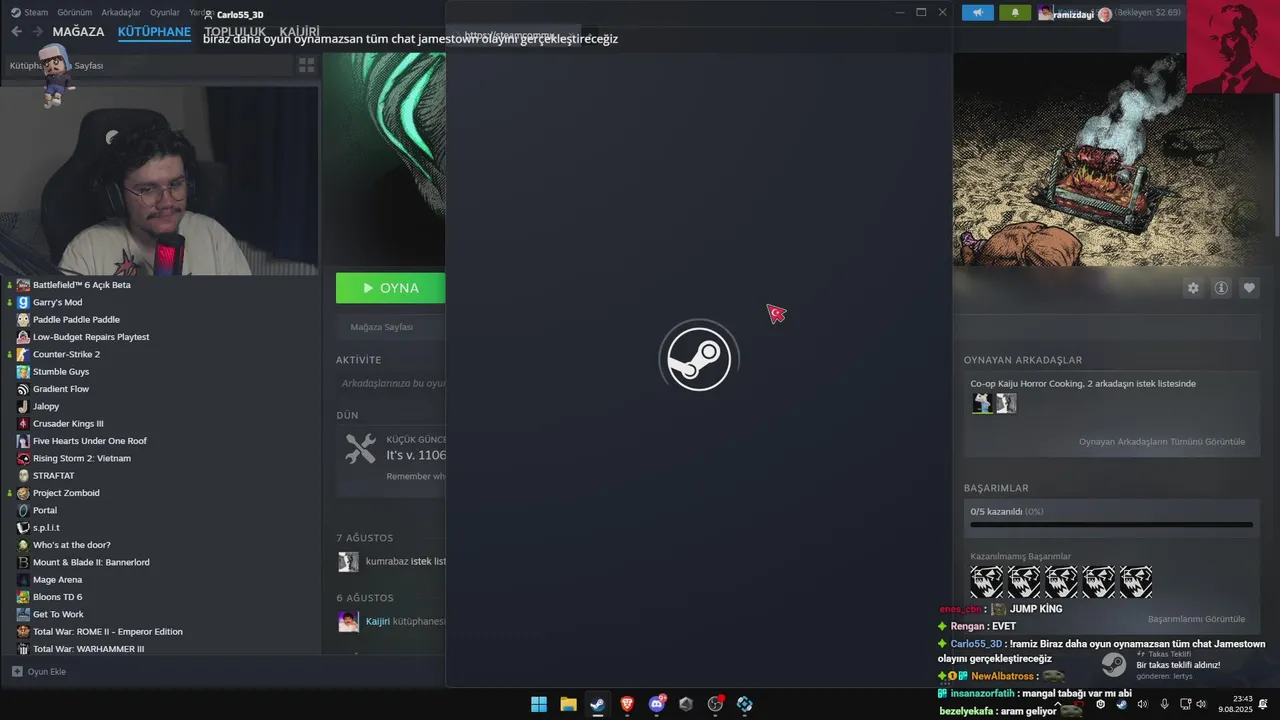This screenshot has width=1280, height=720.
Task: Click Başarımlarını Görüntüle link
Action: coord(1196,619)
